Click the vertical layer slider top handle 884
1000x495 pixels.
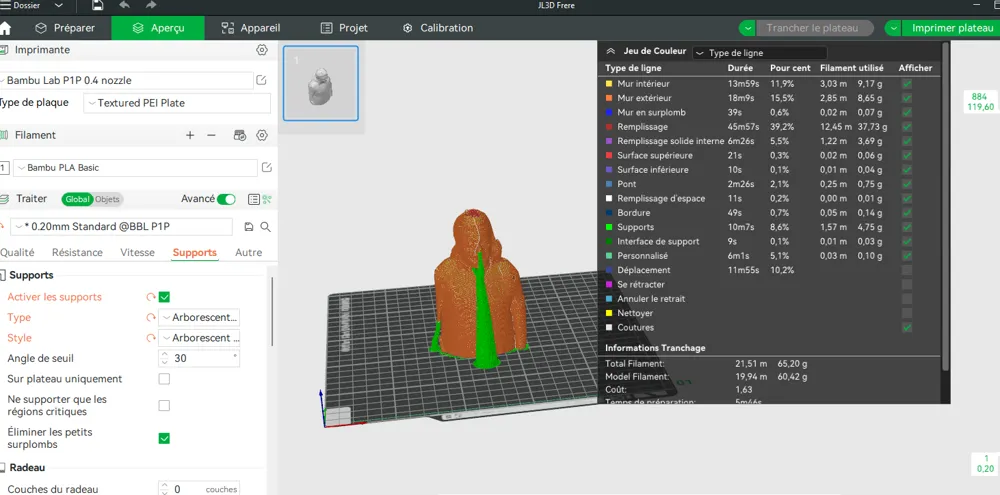click(x=980, y=102)
